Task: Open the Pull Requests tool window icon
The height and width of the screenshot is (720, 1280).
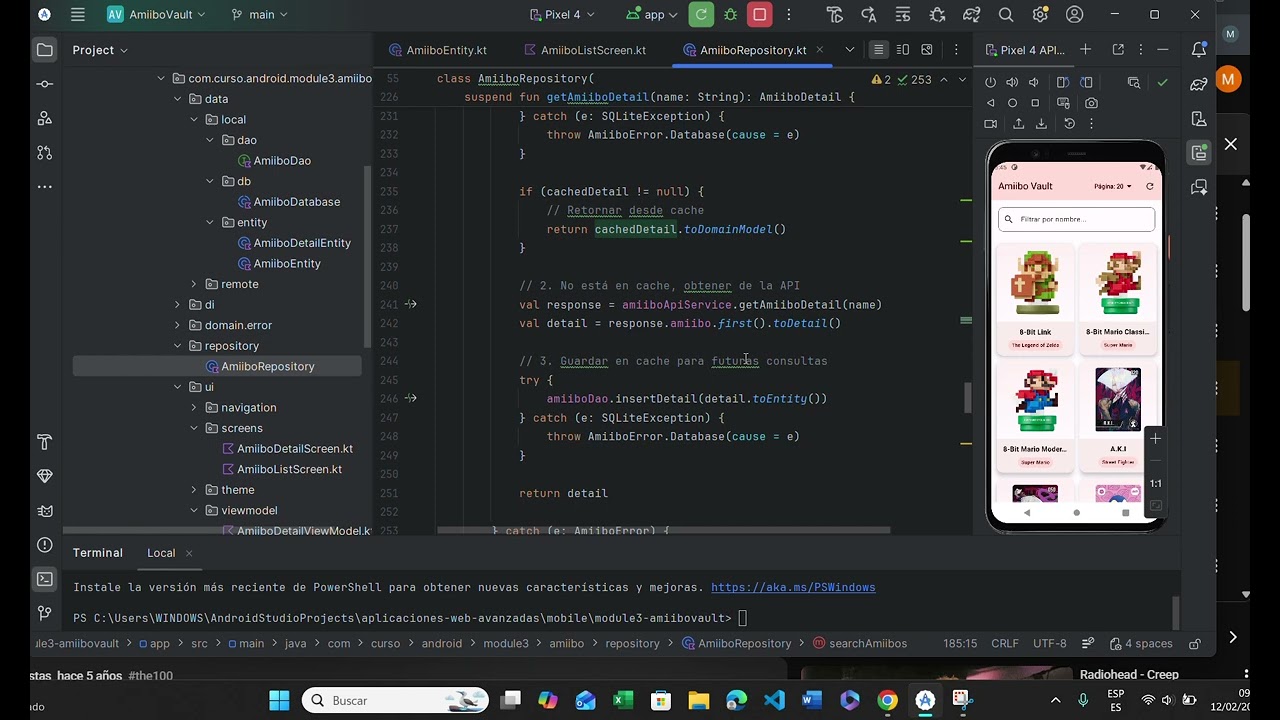Action: click(x=44, y=153)
